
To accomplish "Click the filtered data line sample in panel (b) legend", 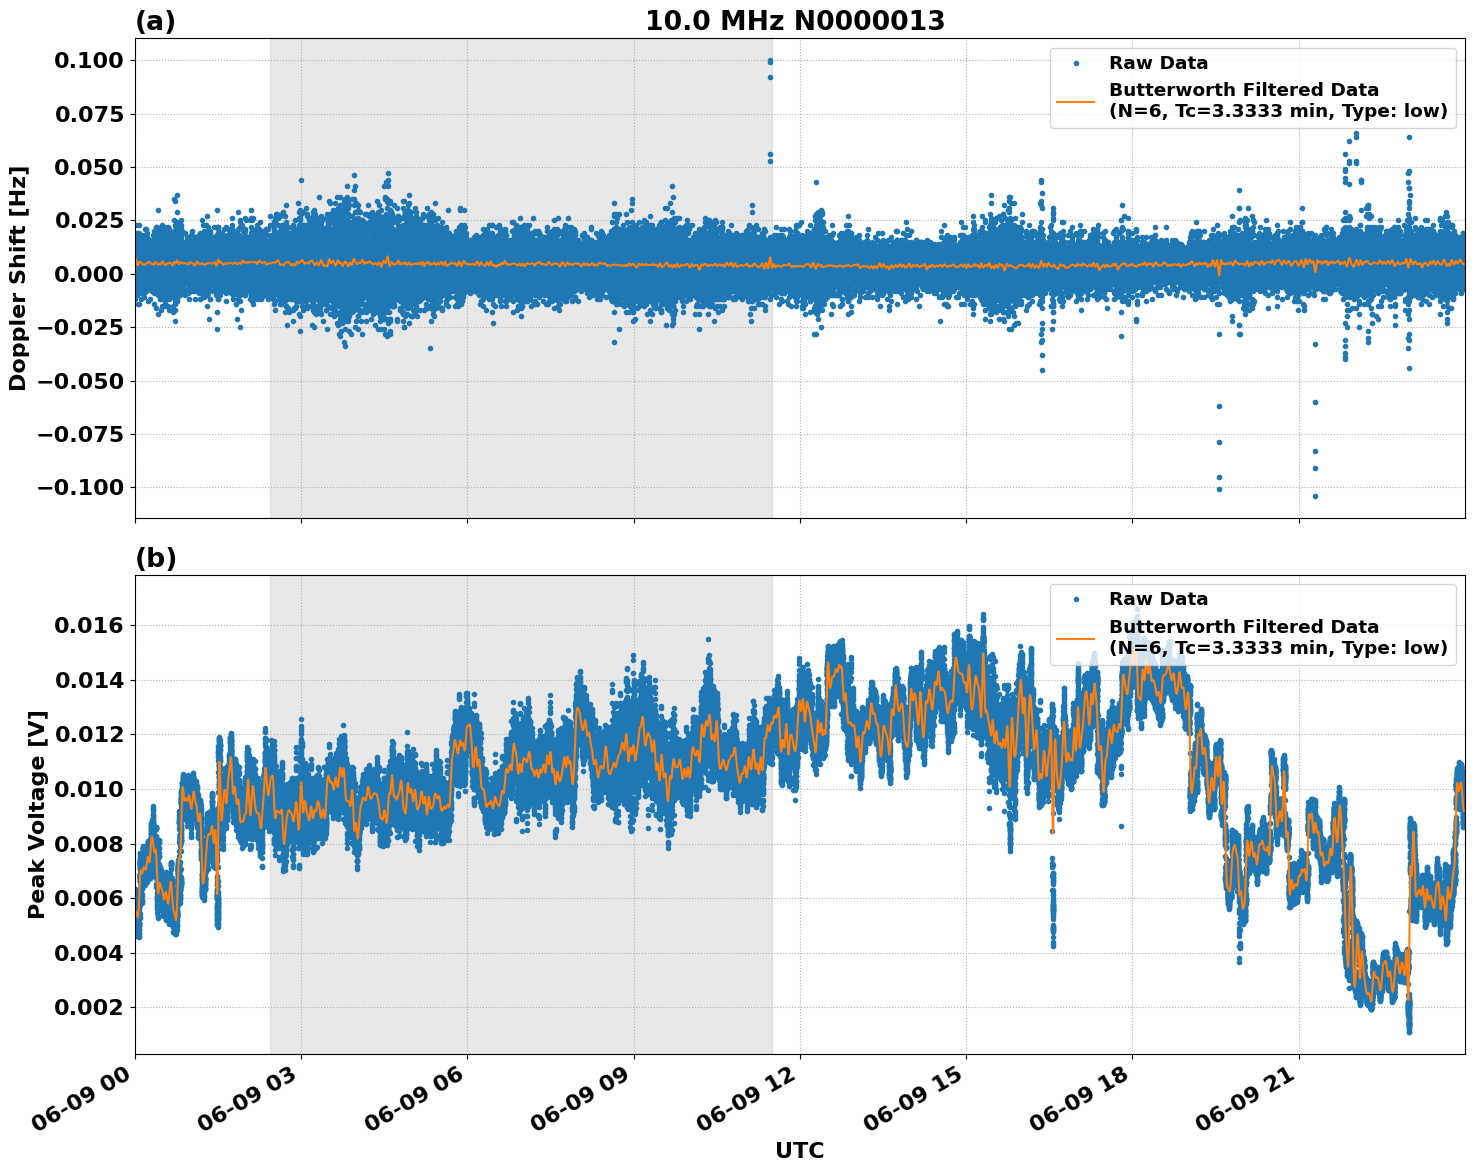I will (1076, 638).
